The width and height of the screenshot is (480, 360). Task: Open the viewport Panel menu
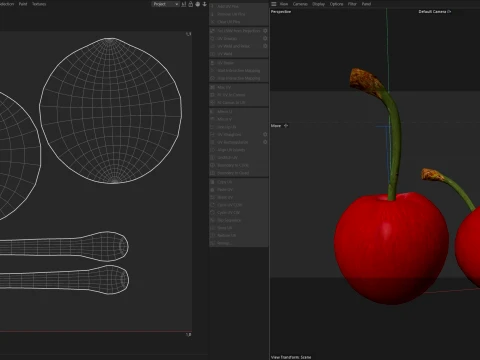366,4
